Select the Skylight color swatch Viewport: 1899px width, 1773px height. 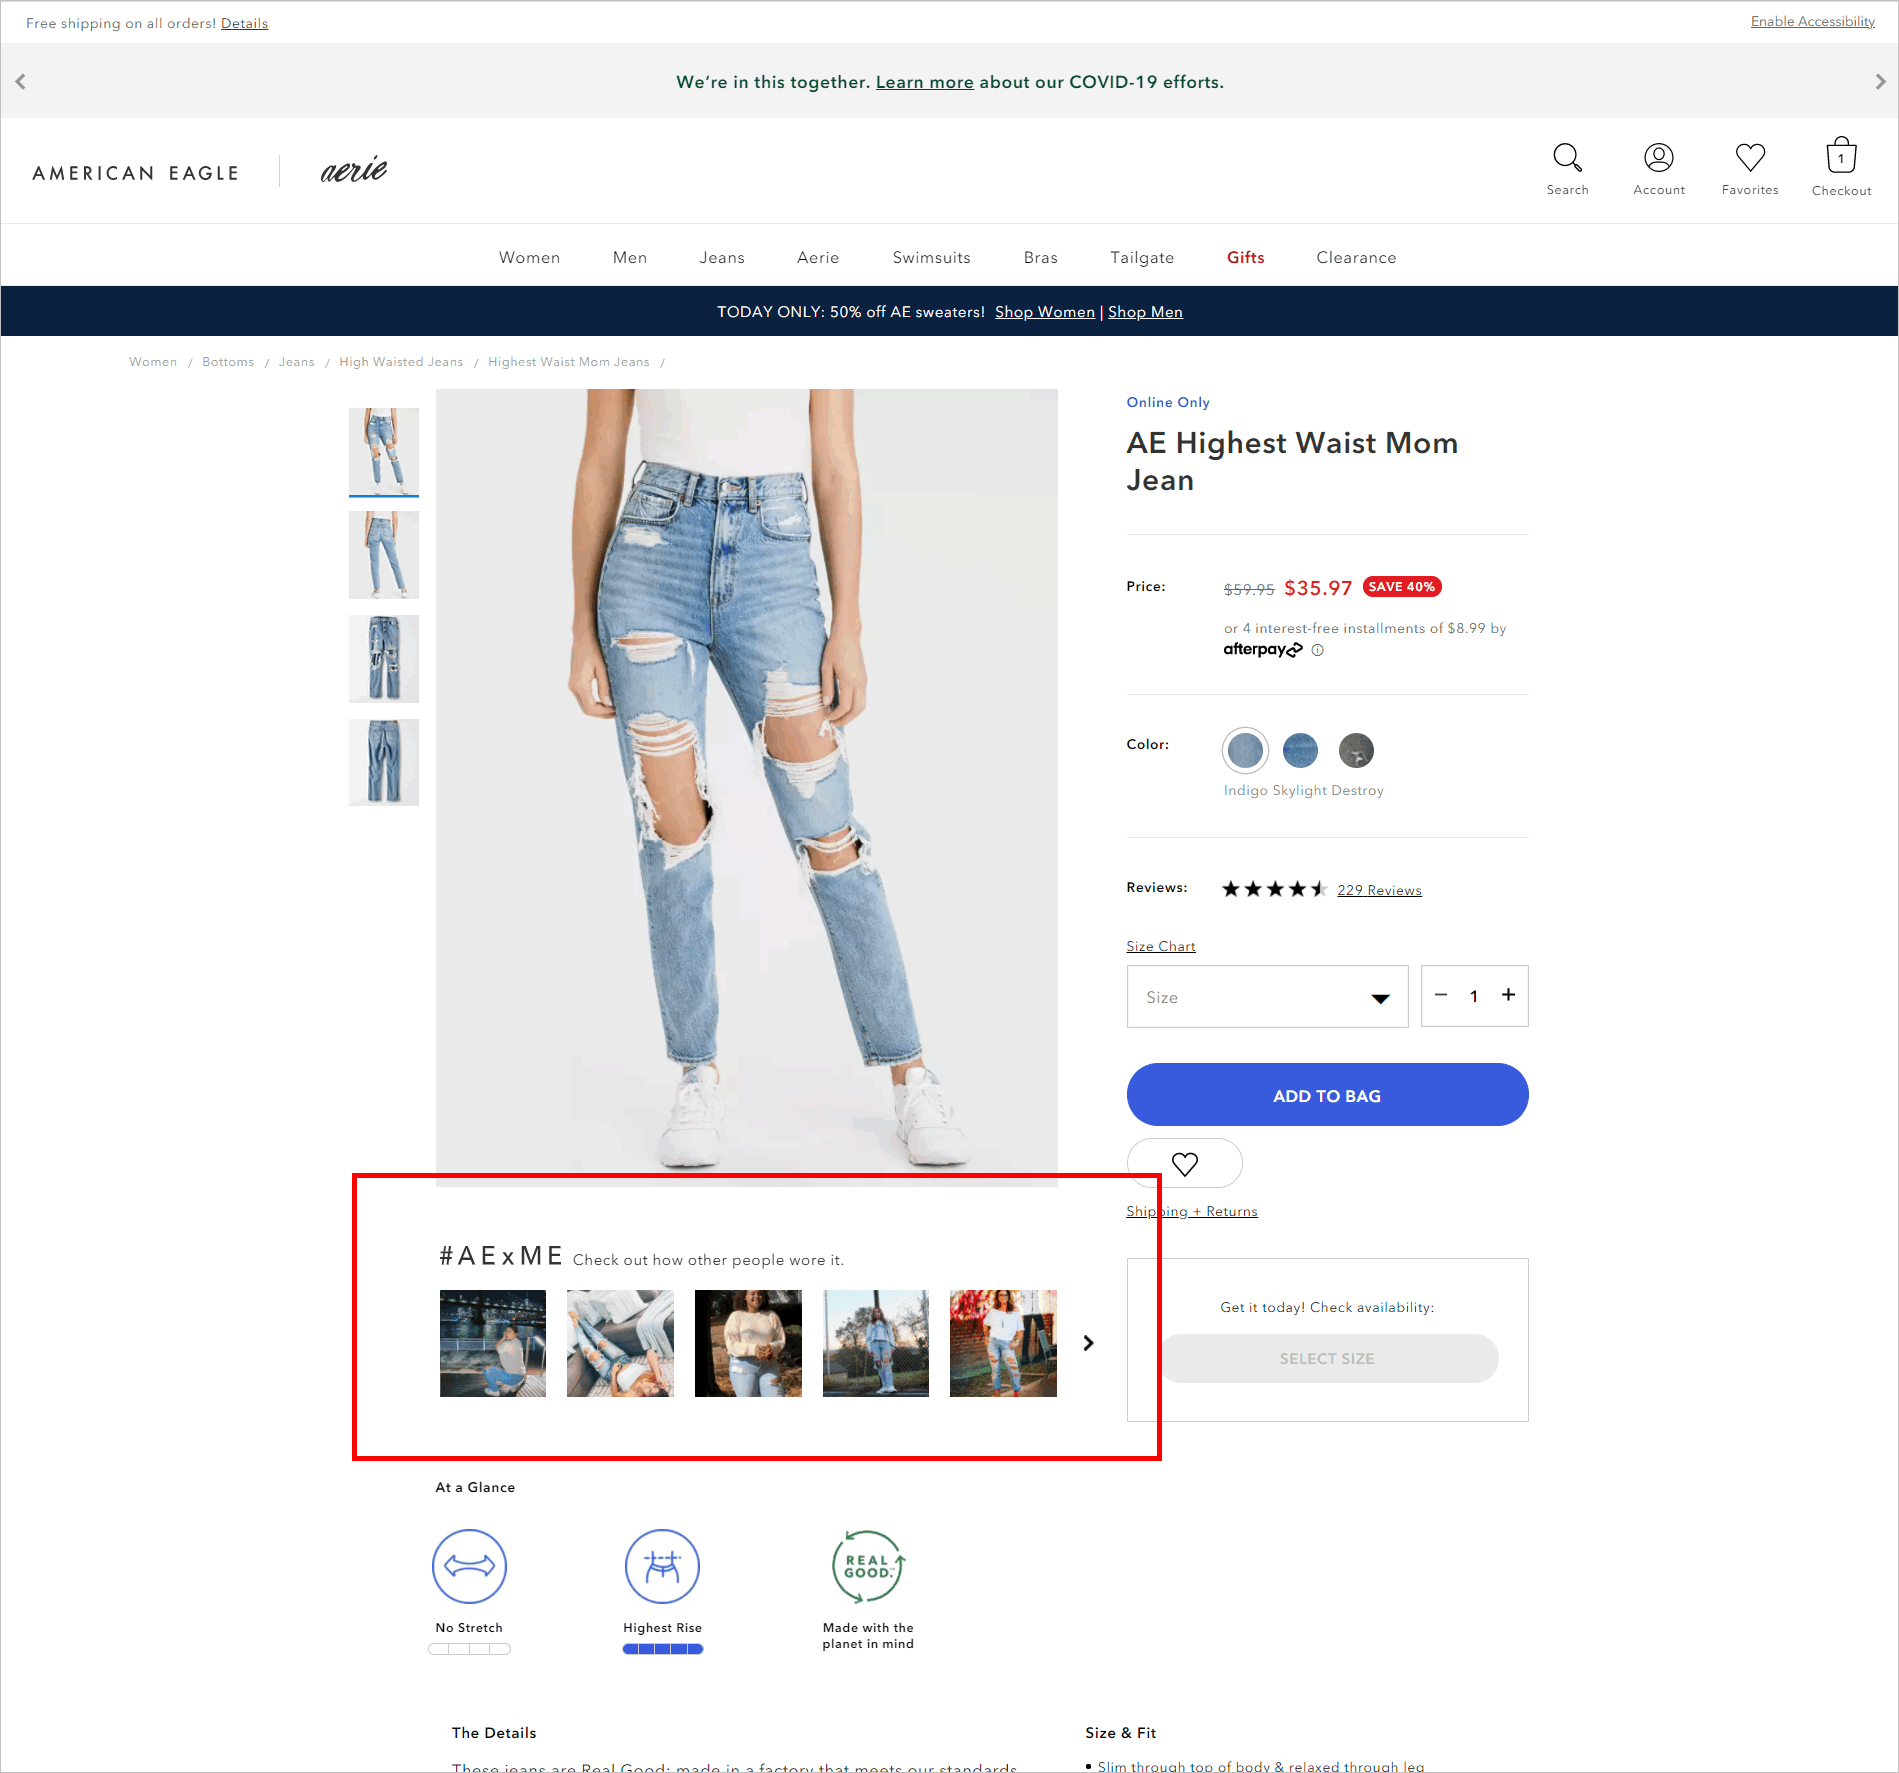point(1300,750)
